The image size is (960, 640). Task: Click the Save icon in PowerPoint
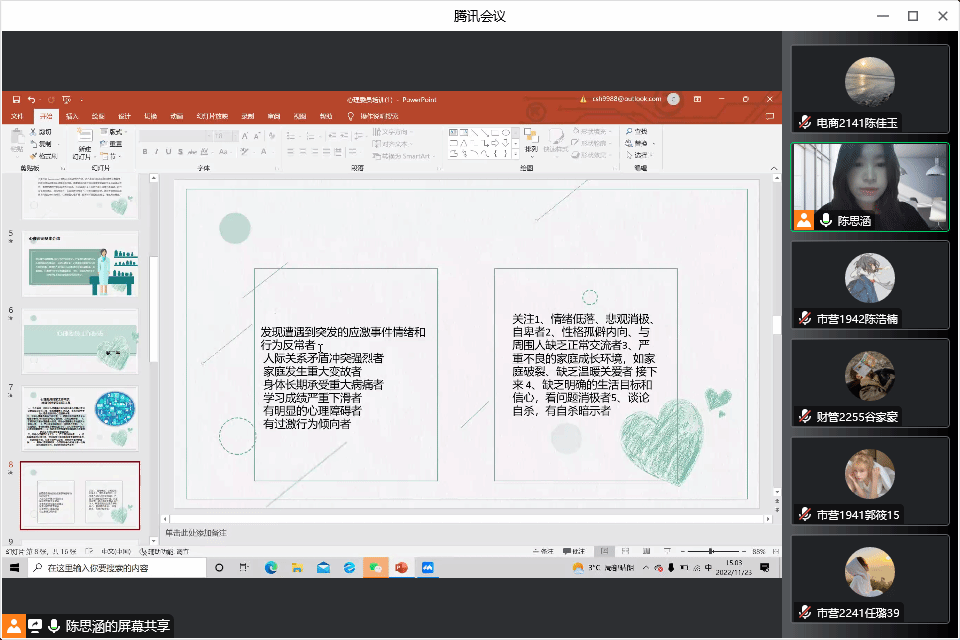[16, 99]
